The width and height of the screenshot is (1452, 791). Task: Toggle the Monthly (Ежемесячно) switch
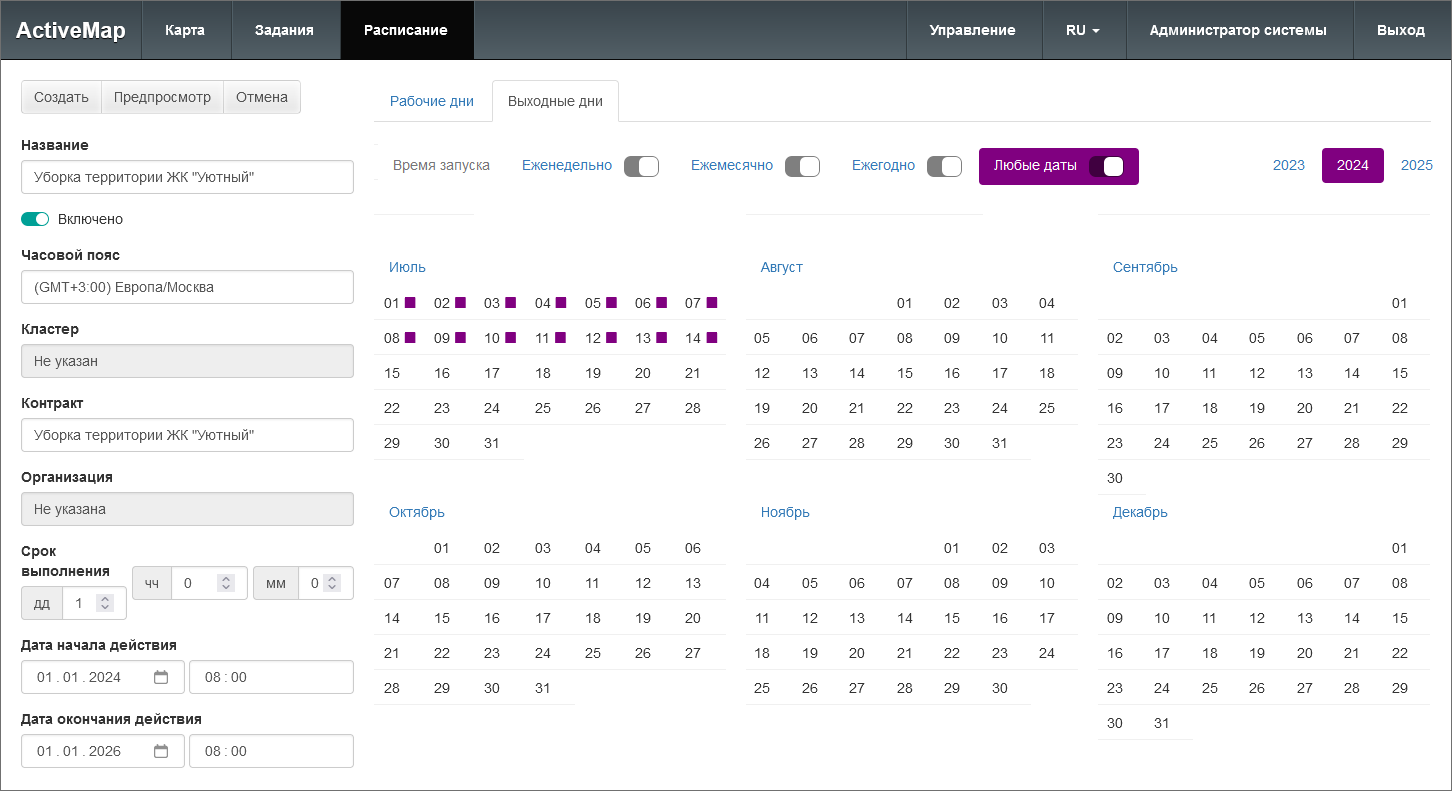802,166
